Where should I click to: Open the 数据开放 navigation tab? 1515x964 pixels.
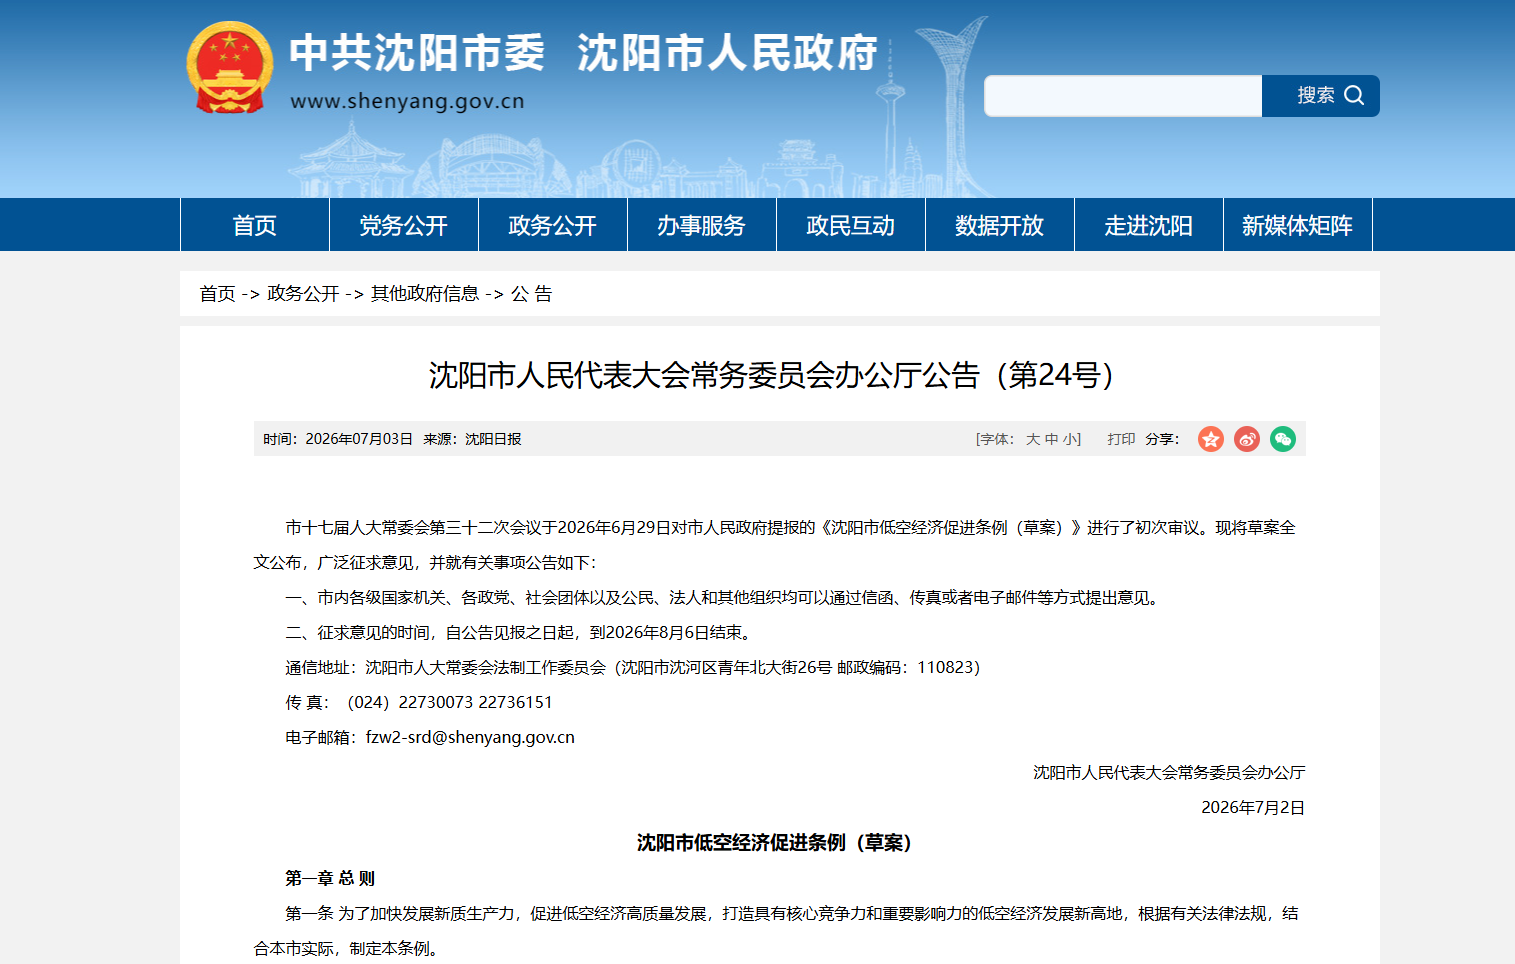pos(1000,225)
